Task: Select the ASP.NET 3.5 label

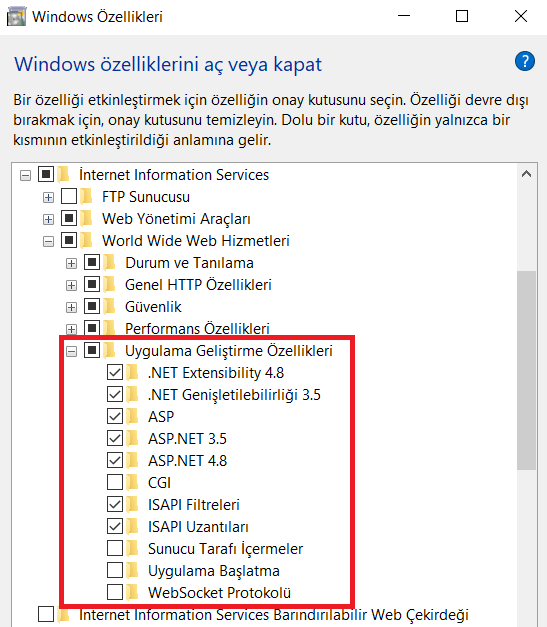Action: pyautogui.click(x=187, y=439)
